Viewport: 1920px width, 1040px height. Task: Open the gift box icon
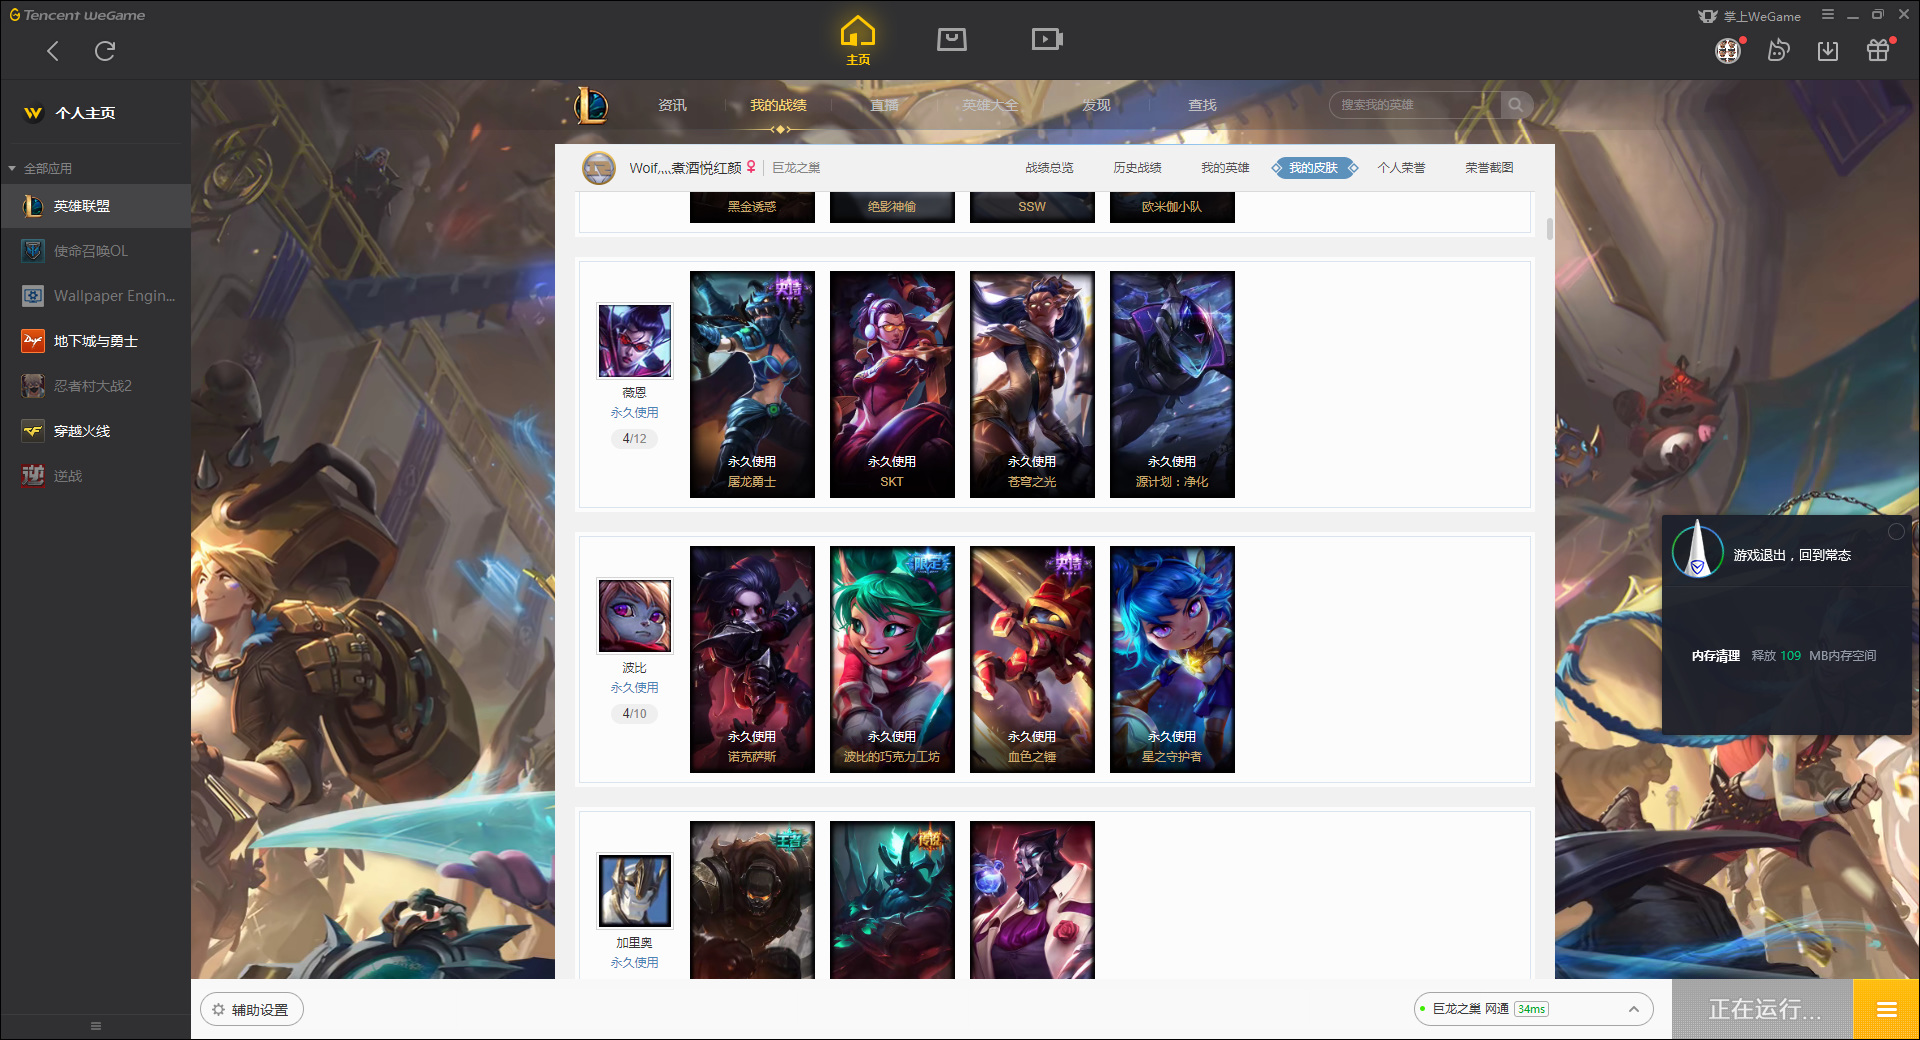click(1878, 50)
